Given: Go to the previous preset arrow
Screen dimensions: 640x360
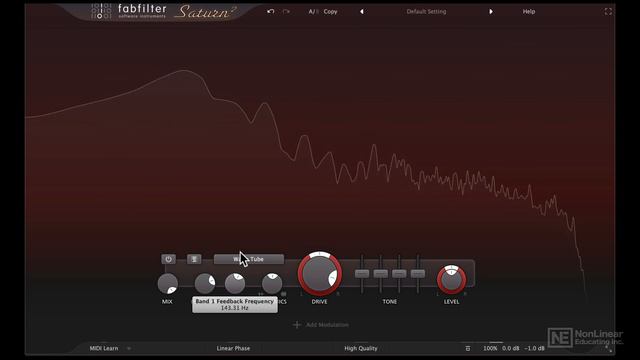Looking at the screenshot, I should pyautogui.click(x=362, y=11).
